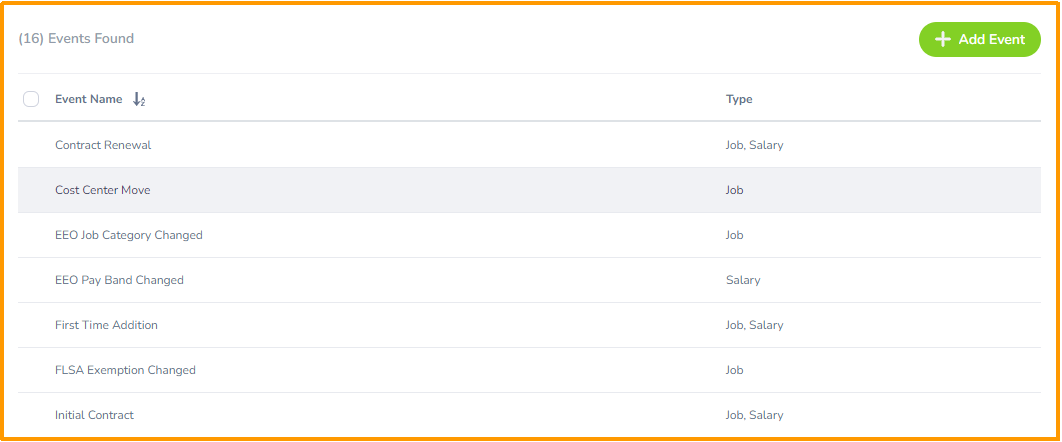Select the First Time Addition event
This screenshot has width=1062, height=442.
tap(106, 325)
